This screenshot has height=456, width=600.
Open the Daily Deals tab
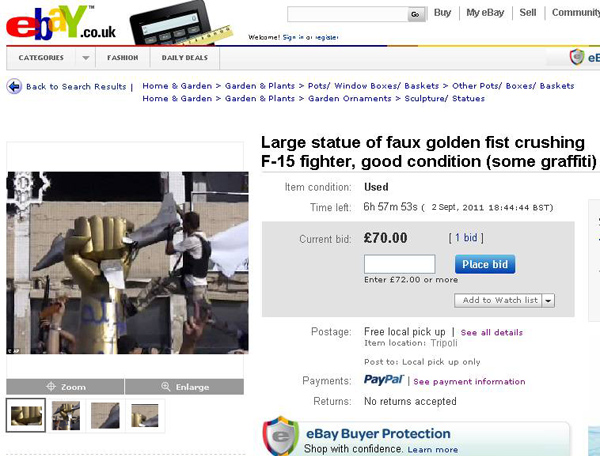[185, 58]
